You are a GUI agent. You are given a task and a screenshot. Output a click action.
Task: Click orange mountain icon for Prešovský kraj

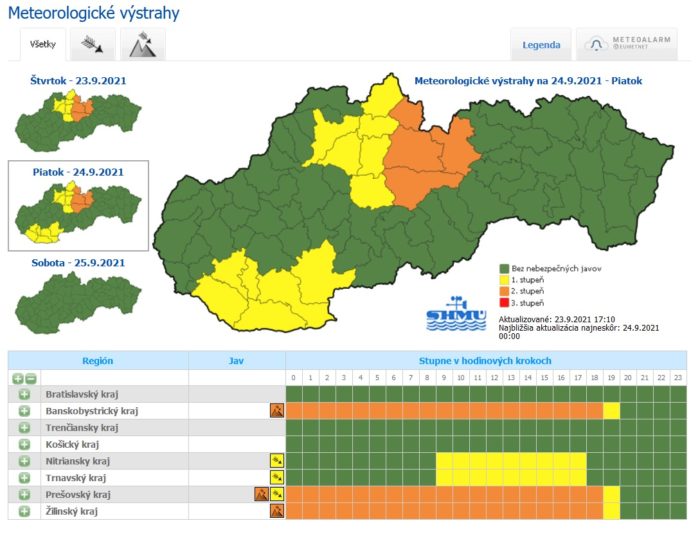261,495
